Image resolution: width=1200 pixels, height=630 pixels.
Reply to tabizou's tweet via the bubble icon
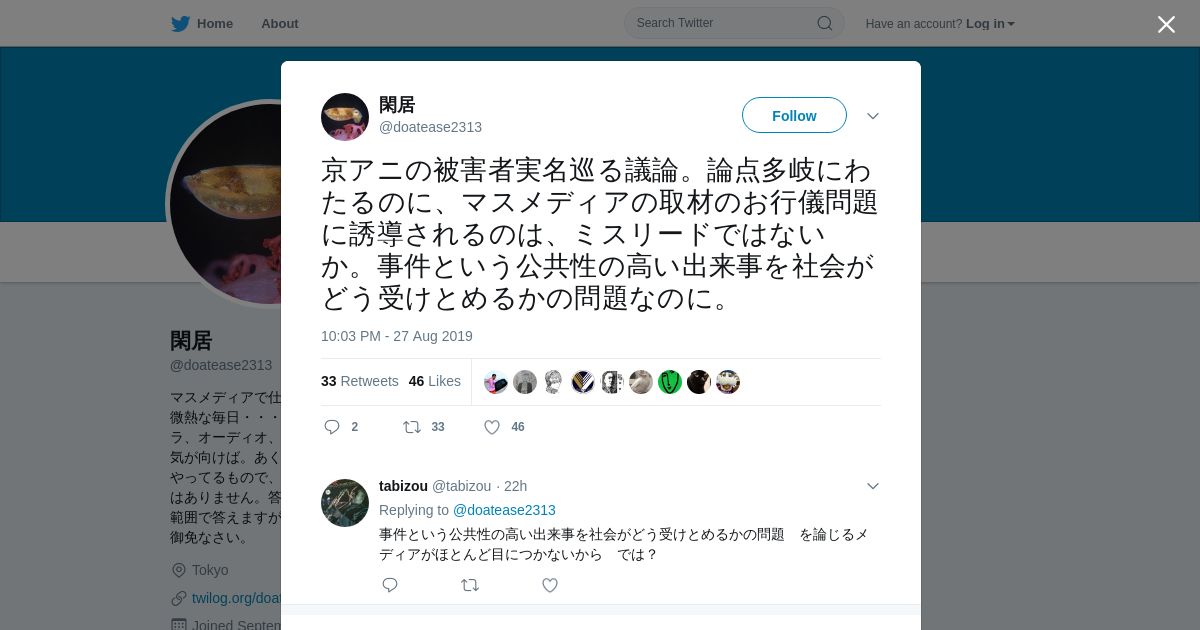coord(390,585)
